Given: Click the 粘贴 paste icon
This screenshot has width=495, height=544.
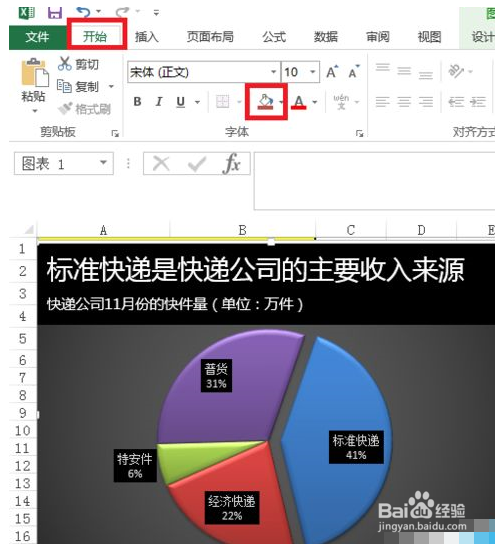Looking at the screenshot, I should point(34,73).
